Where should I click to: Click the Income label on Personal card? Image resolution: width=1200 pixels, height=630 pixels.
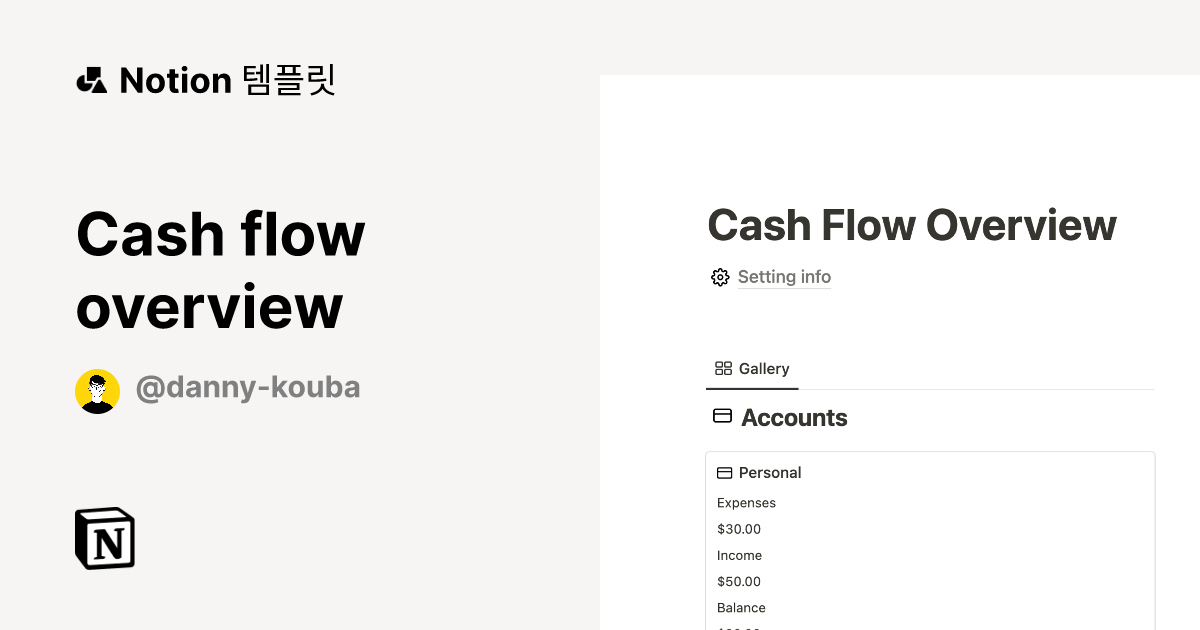click(739, 555)
